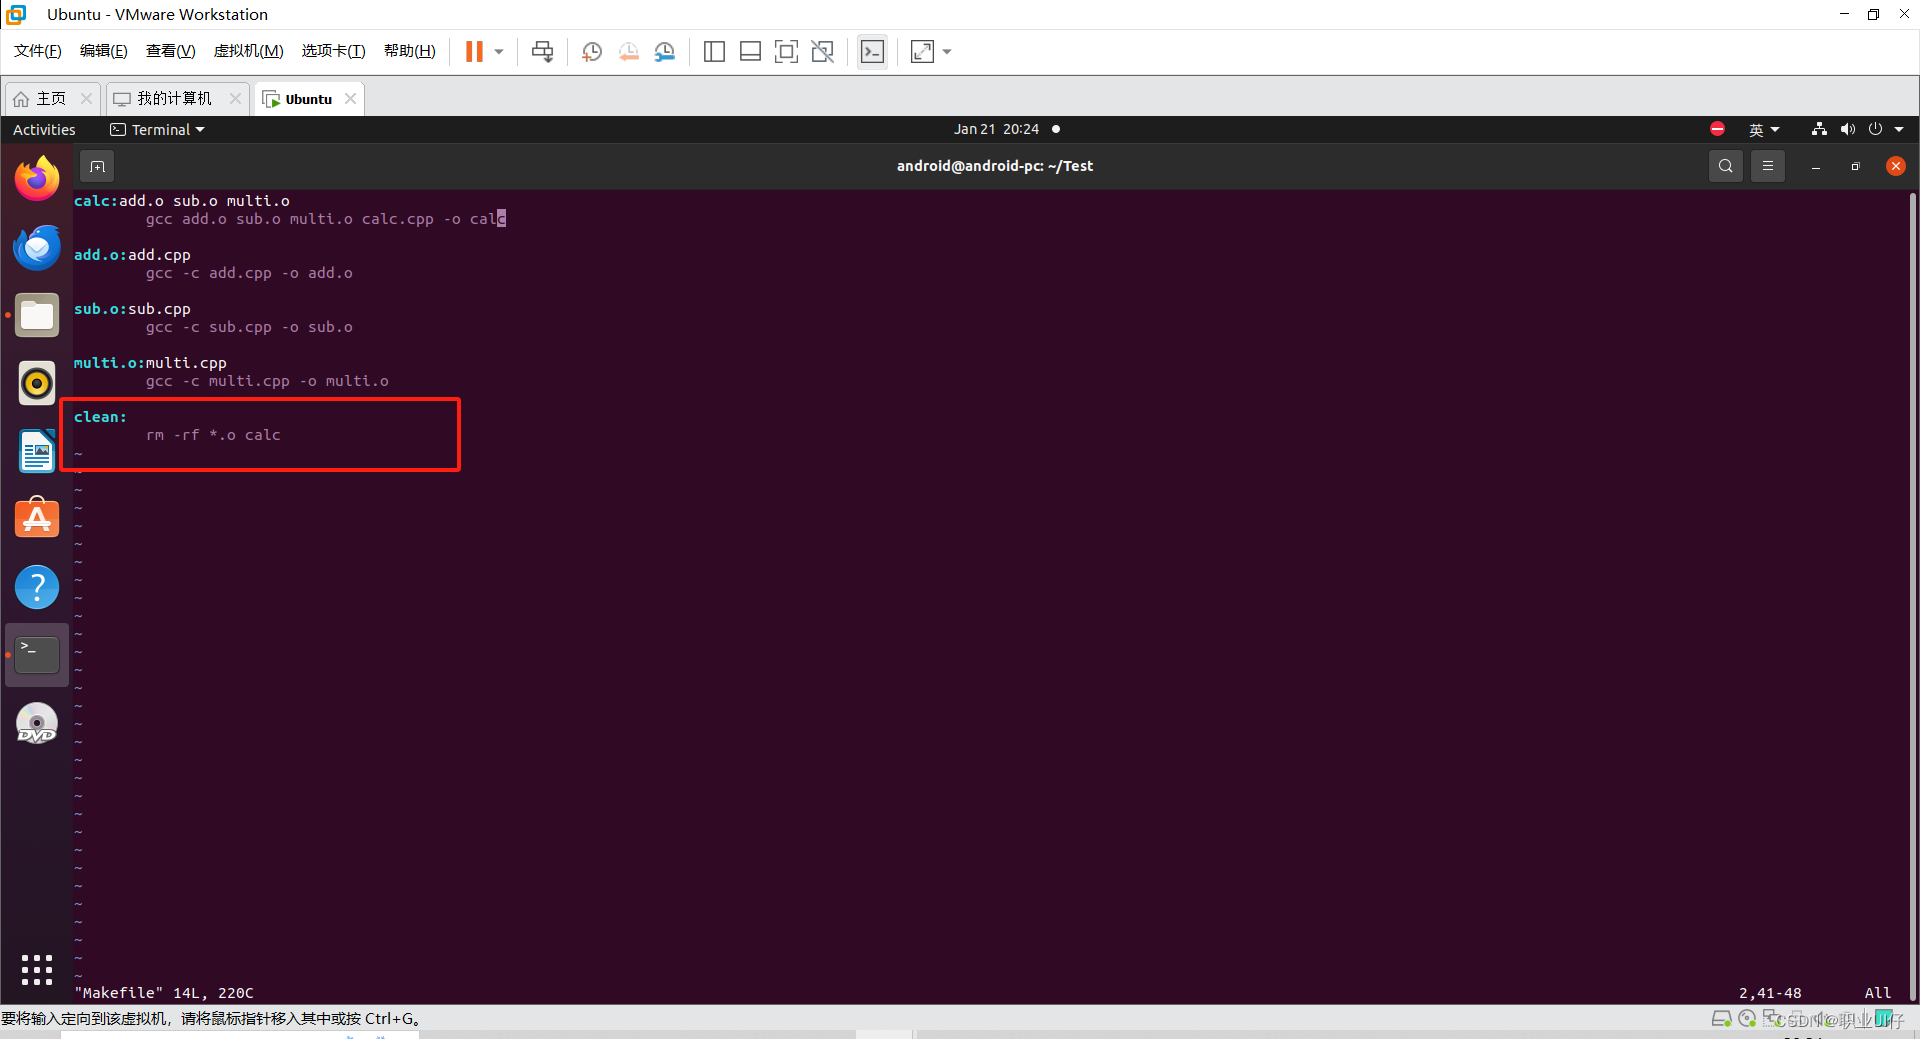The width and height of the screenshot is (1920, 1039).
Task: Open the Activities overview
Action: 44,130
